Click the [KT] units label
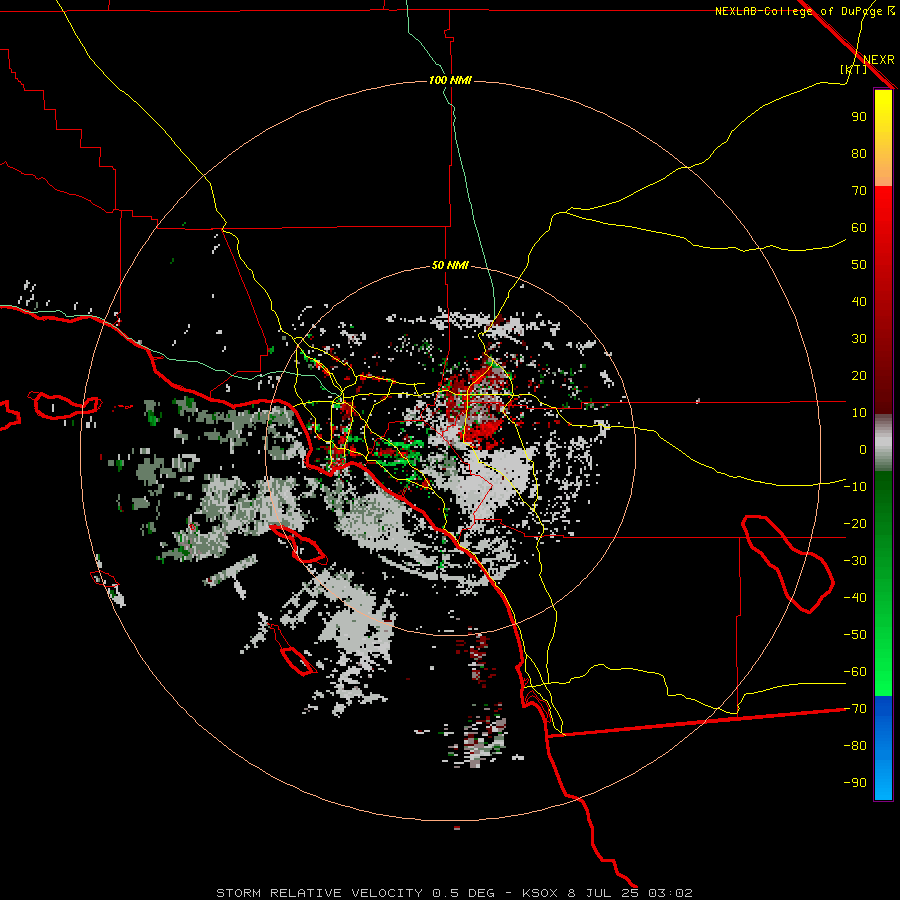Viewport: 900px width, 900px height. [x=854, y=69]
